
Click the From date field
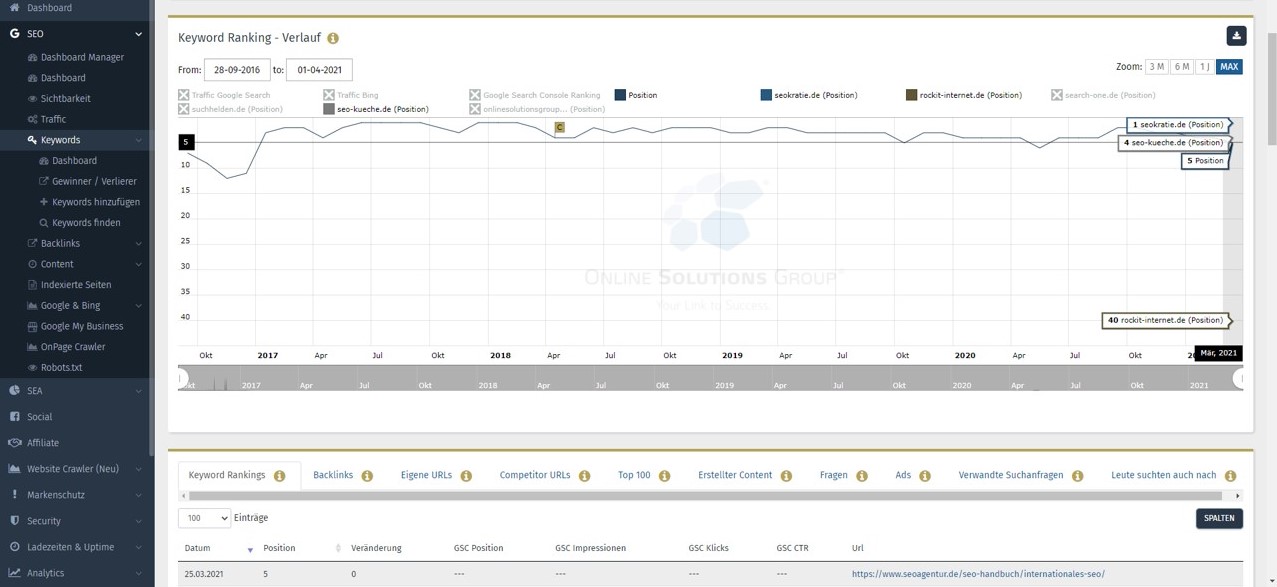(237, 70)
